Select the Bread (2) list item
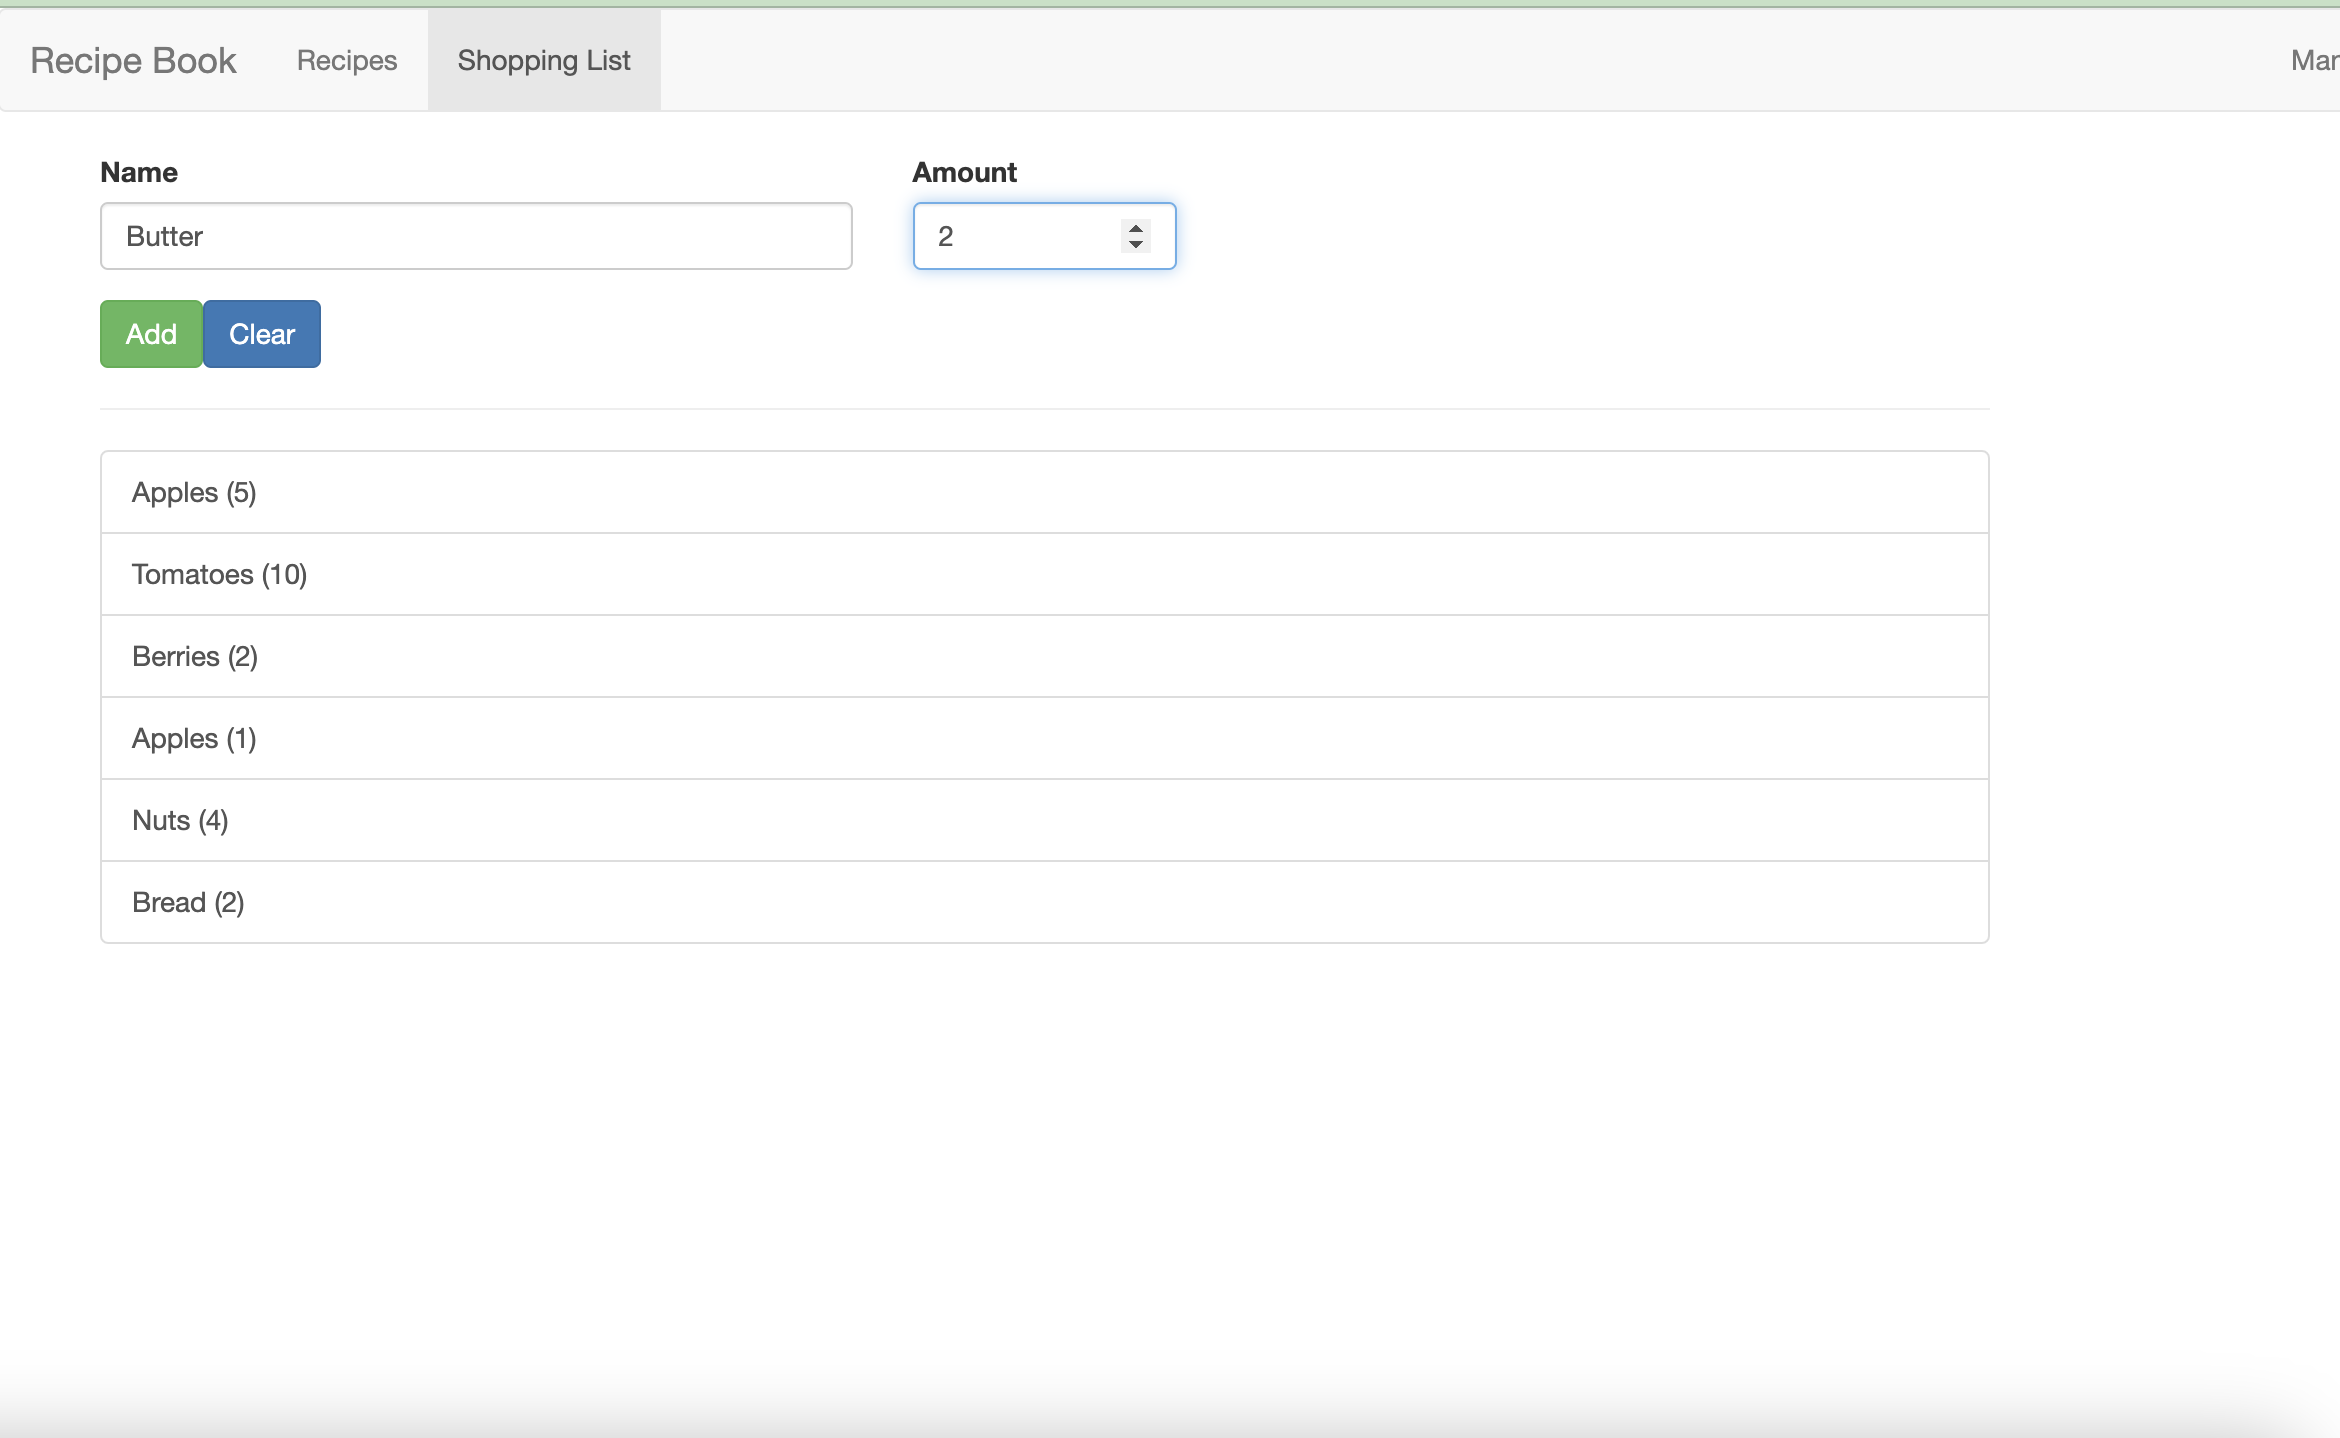 1044,902
